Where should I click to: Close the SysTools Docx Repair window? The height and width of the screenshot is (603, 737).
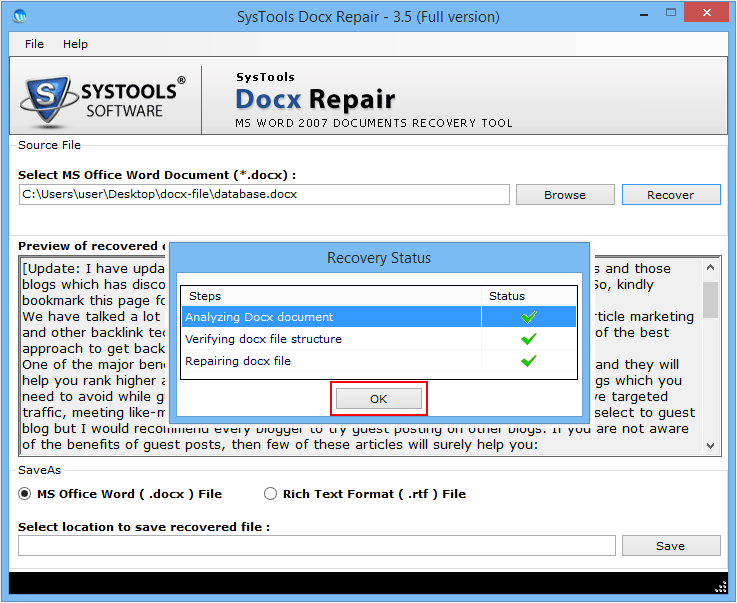pyautogui.click(x=706, y=13)
